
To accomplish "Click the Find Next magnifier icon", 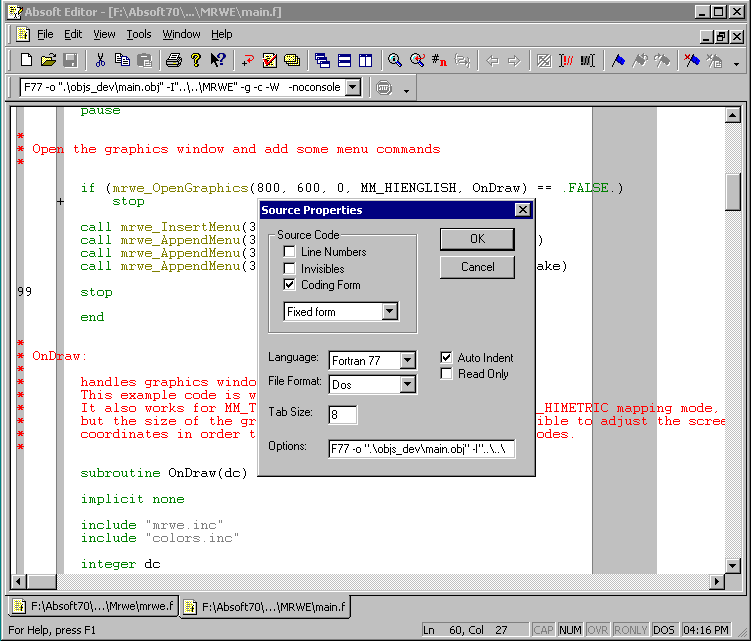I will point(417,60).
